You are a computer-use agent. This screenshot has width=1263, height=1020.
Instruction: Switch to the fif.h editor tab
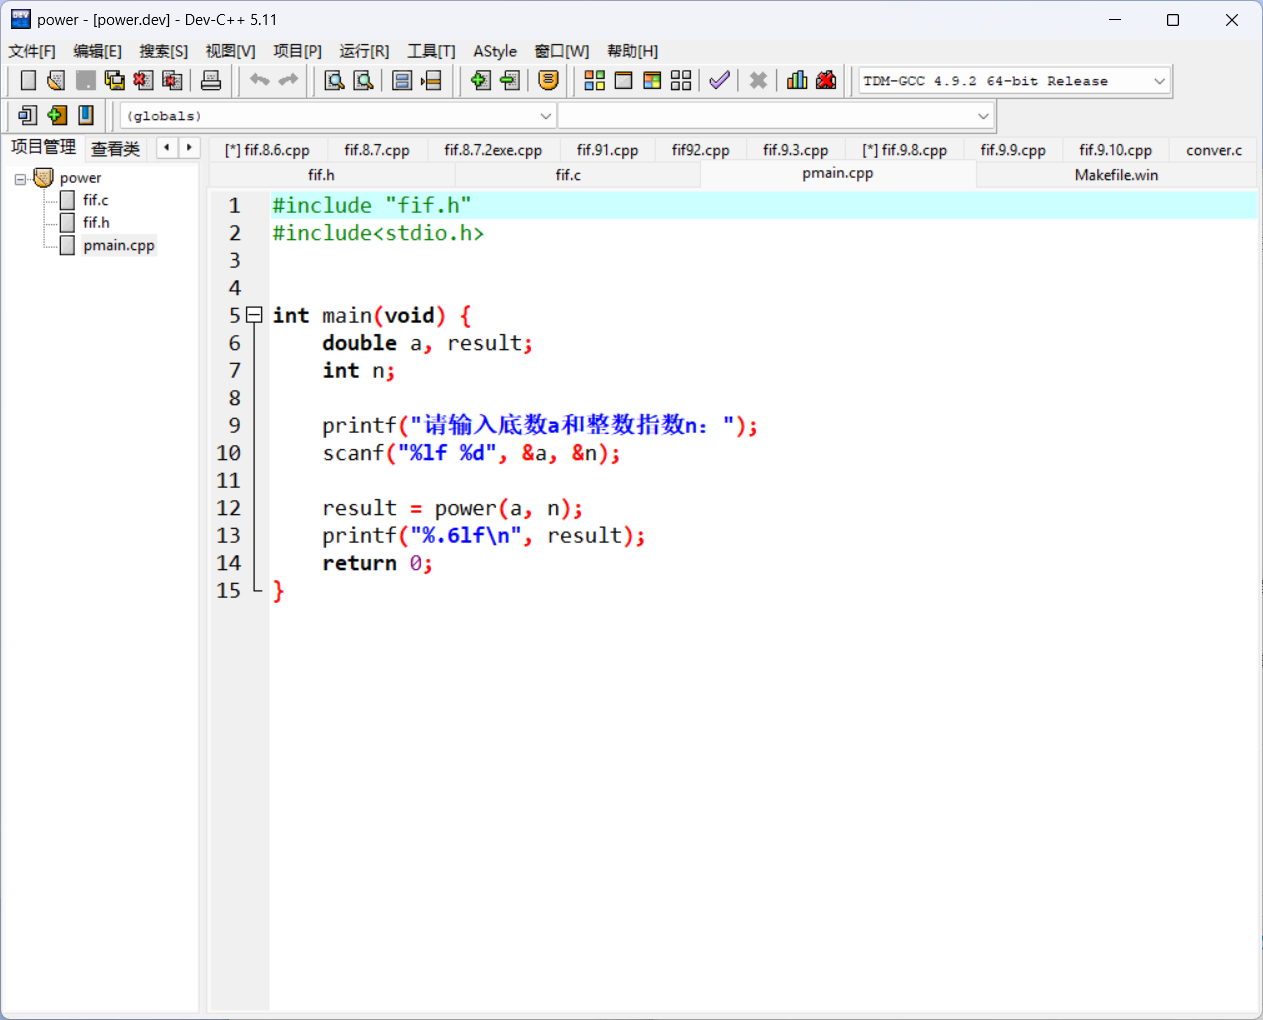point(321,175)
